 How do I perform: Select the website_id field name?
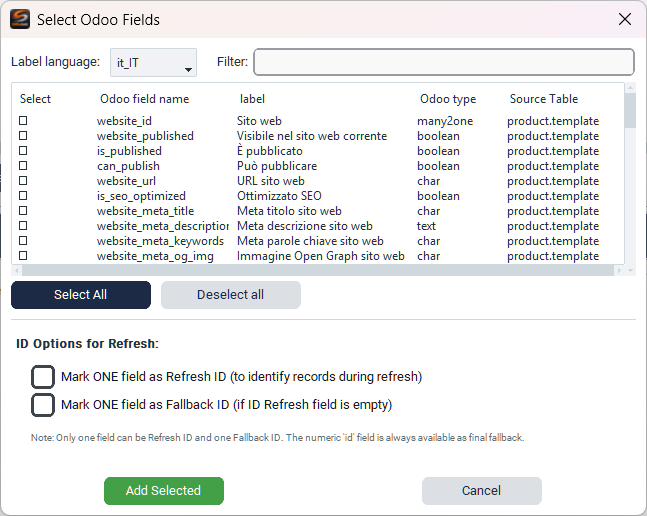124,121
